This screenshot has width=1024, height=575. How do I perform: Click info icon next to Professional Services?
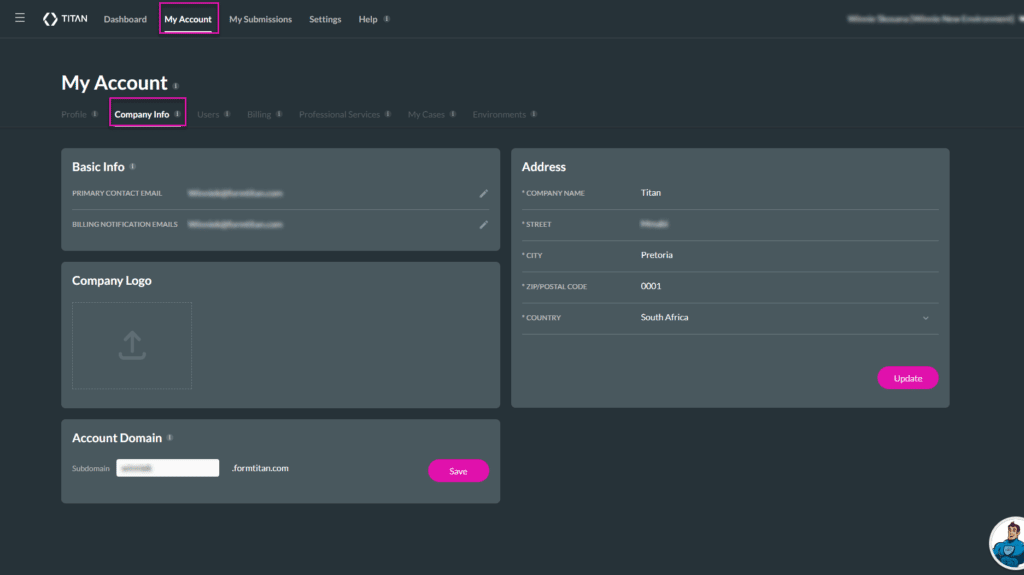(x=388, y=114)
